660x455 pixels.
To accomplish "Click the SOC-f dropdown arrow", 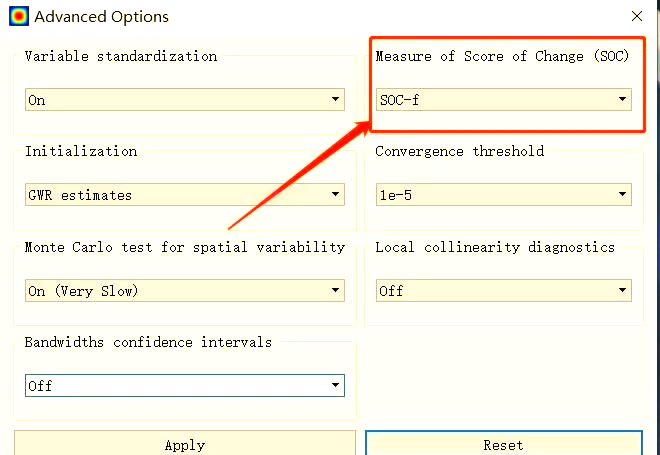I will click(622, 100).
